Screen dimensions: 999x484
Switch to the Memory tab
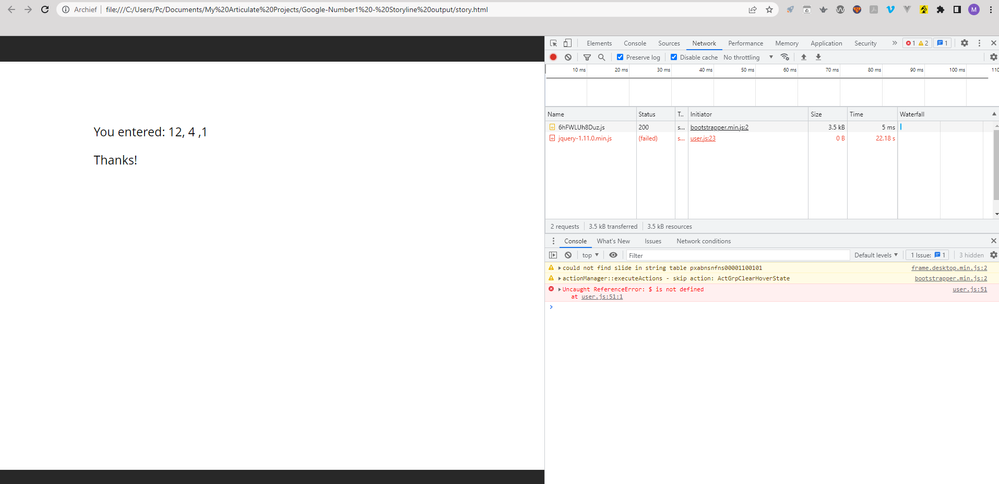787,43
